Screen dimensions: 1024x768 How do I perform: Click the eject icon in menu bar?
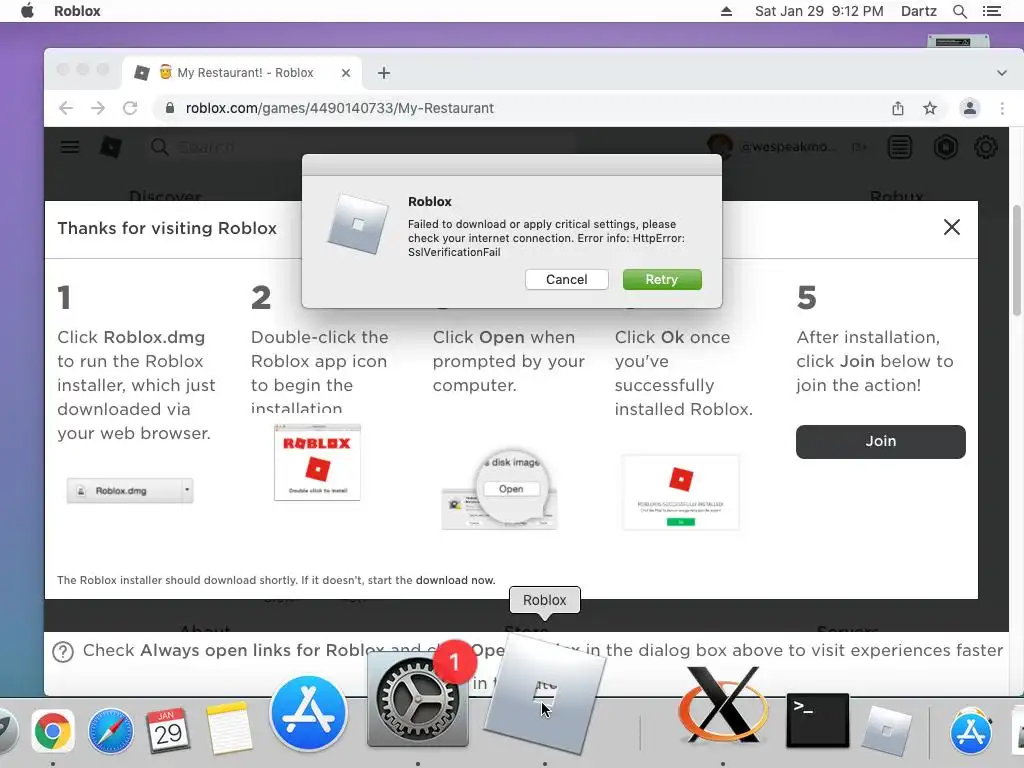coord(726,11)
